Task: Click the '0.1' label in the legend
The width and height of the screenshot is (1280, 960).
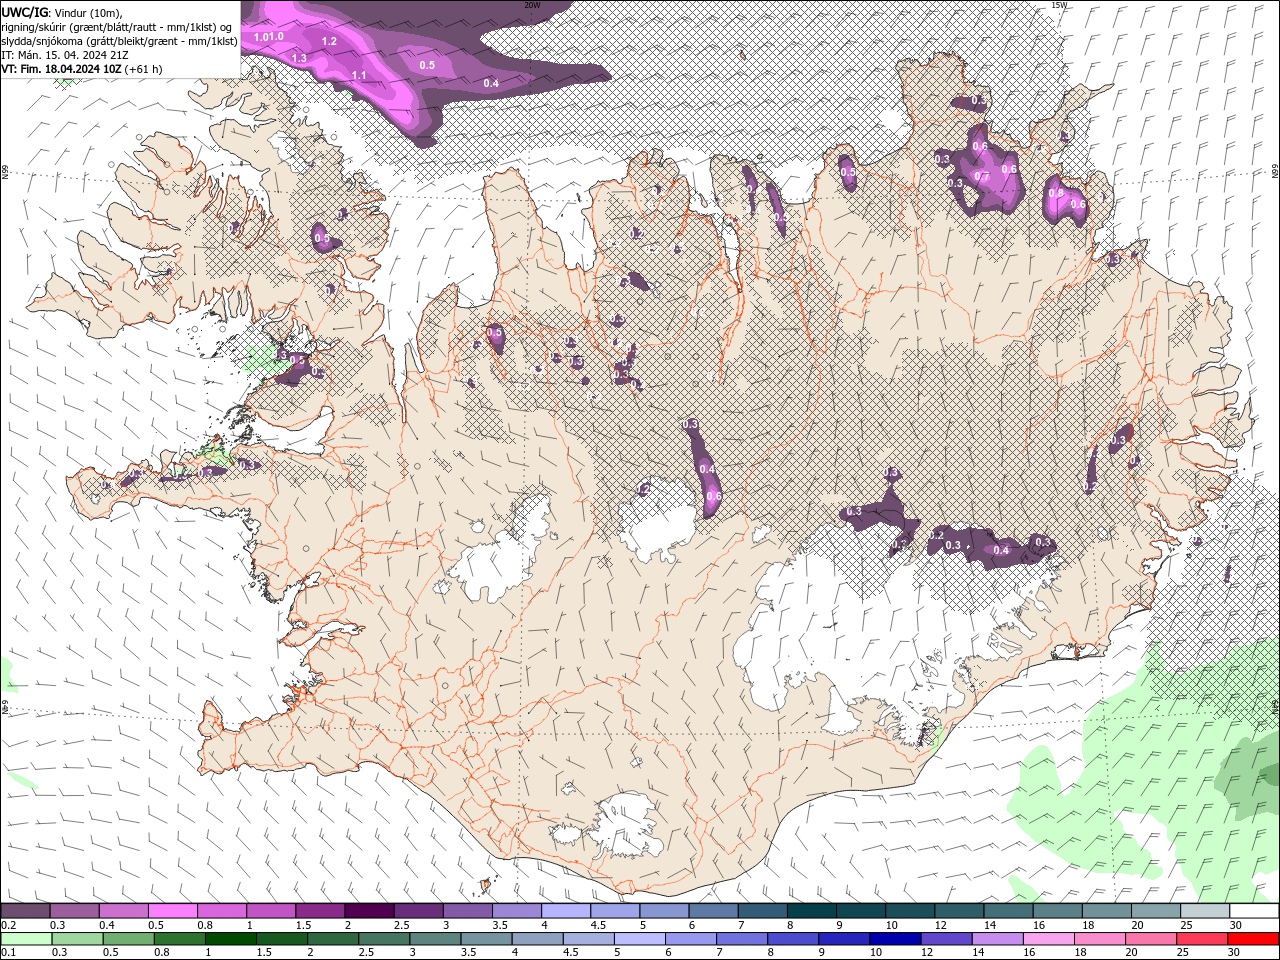Action: click(x=8, y=951)
